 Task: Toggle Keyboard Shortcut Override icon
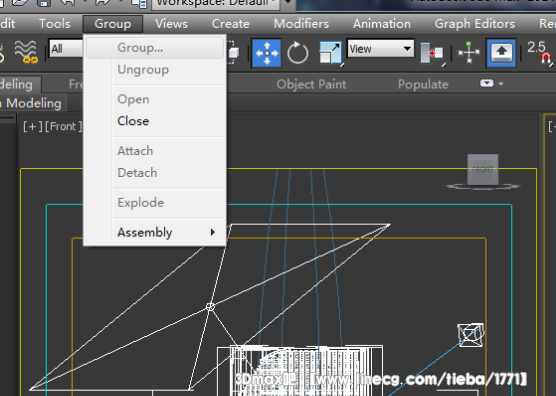(x=501, y=53)
